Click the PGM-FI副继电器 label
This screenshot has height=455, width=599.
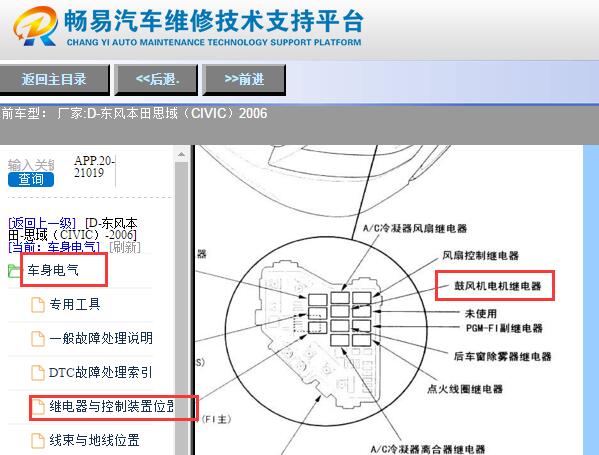504,328
